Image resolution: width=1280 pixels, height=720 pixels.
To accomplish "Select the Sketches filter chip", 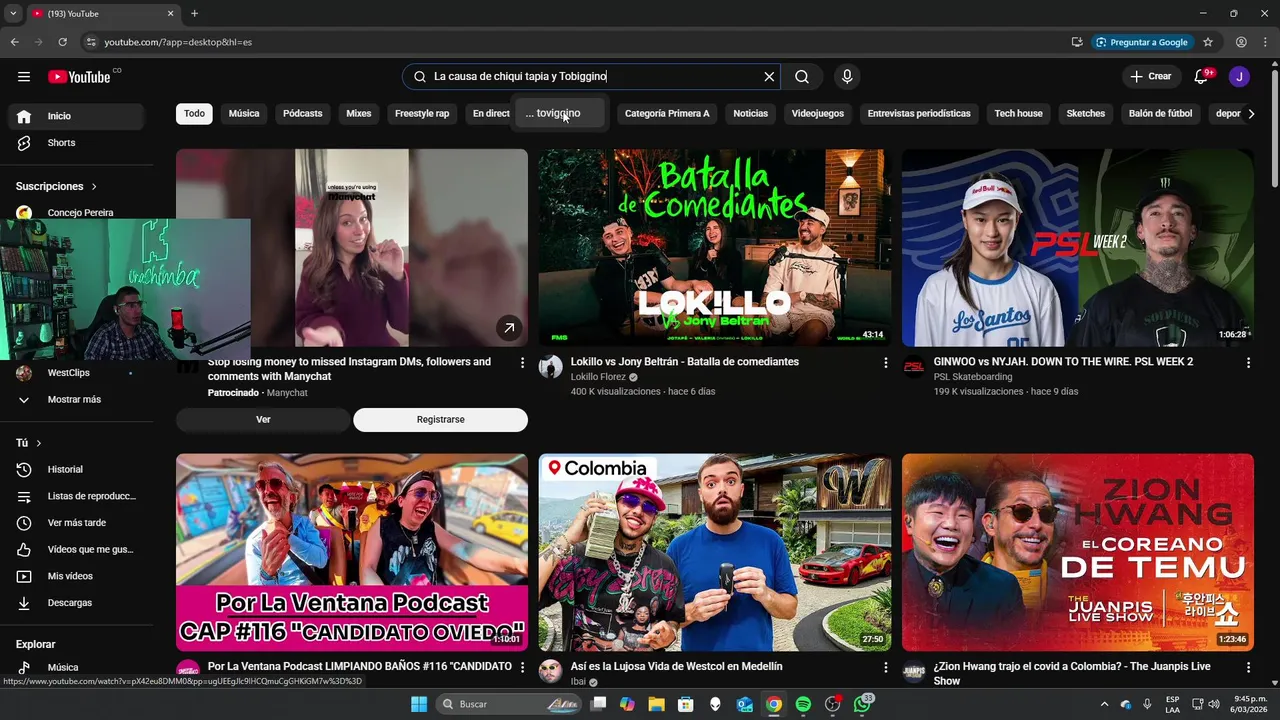I will (1085, 114).
